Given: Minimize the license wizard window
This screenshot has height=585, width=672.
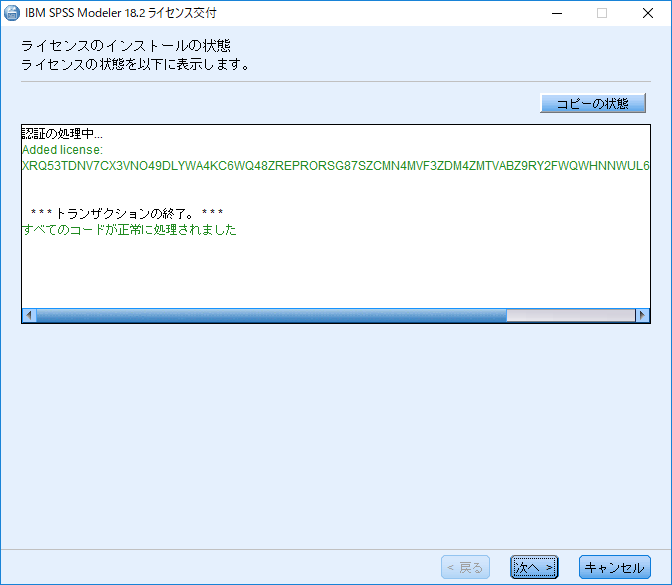Looking at the screenshot, I should (557, 13).
